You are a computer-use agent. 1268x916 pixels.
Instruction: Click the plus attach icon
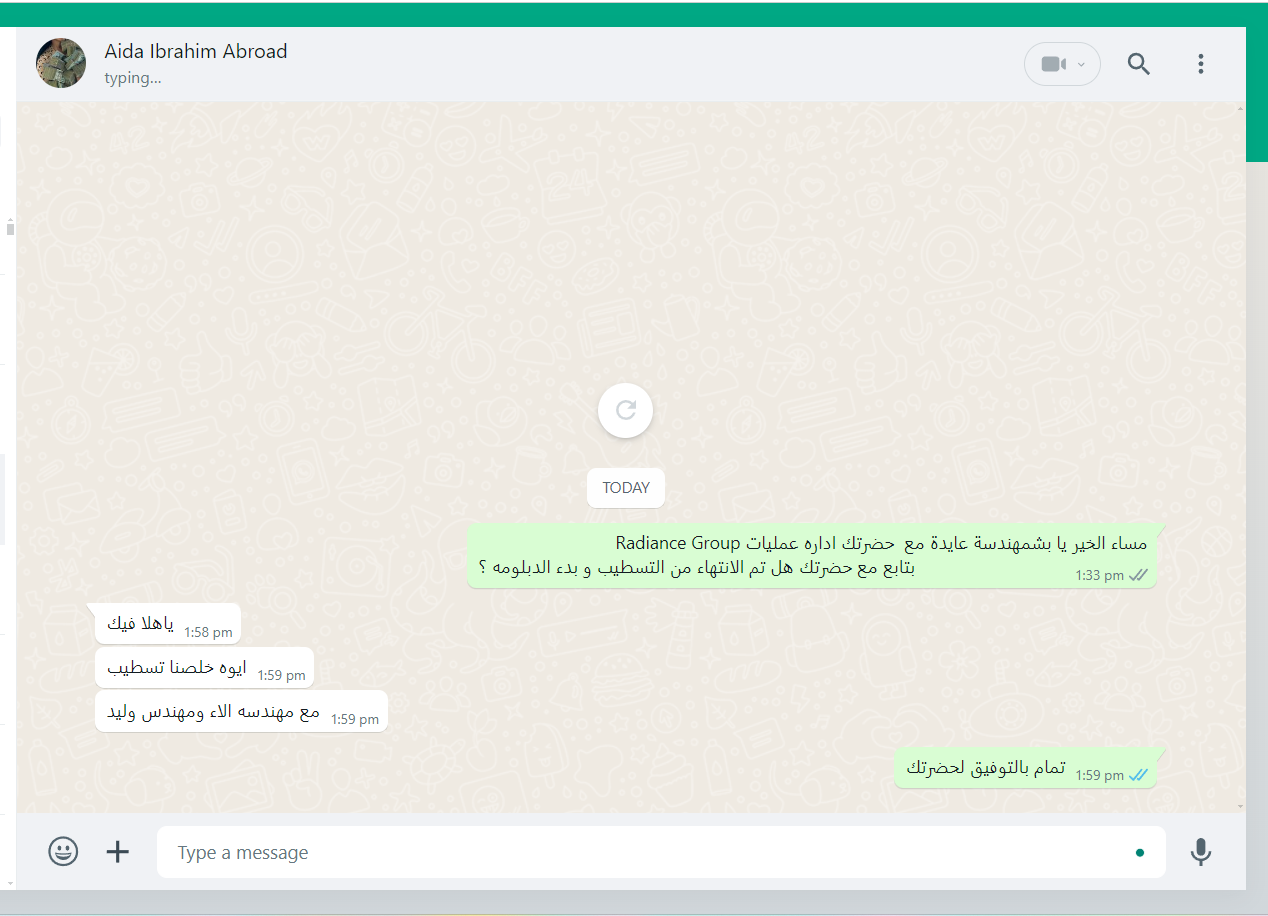pyautogui.click(x=118, y=851)
